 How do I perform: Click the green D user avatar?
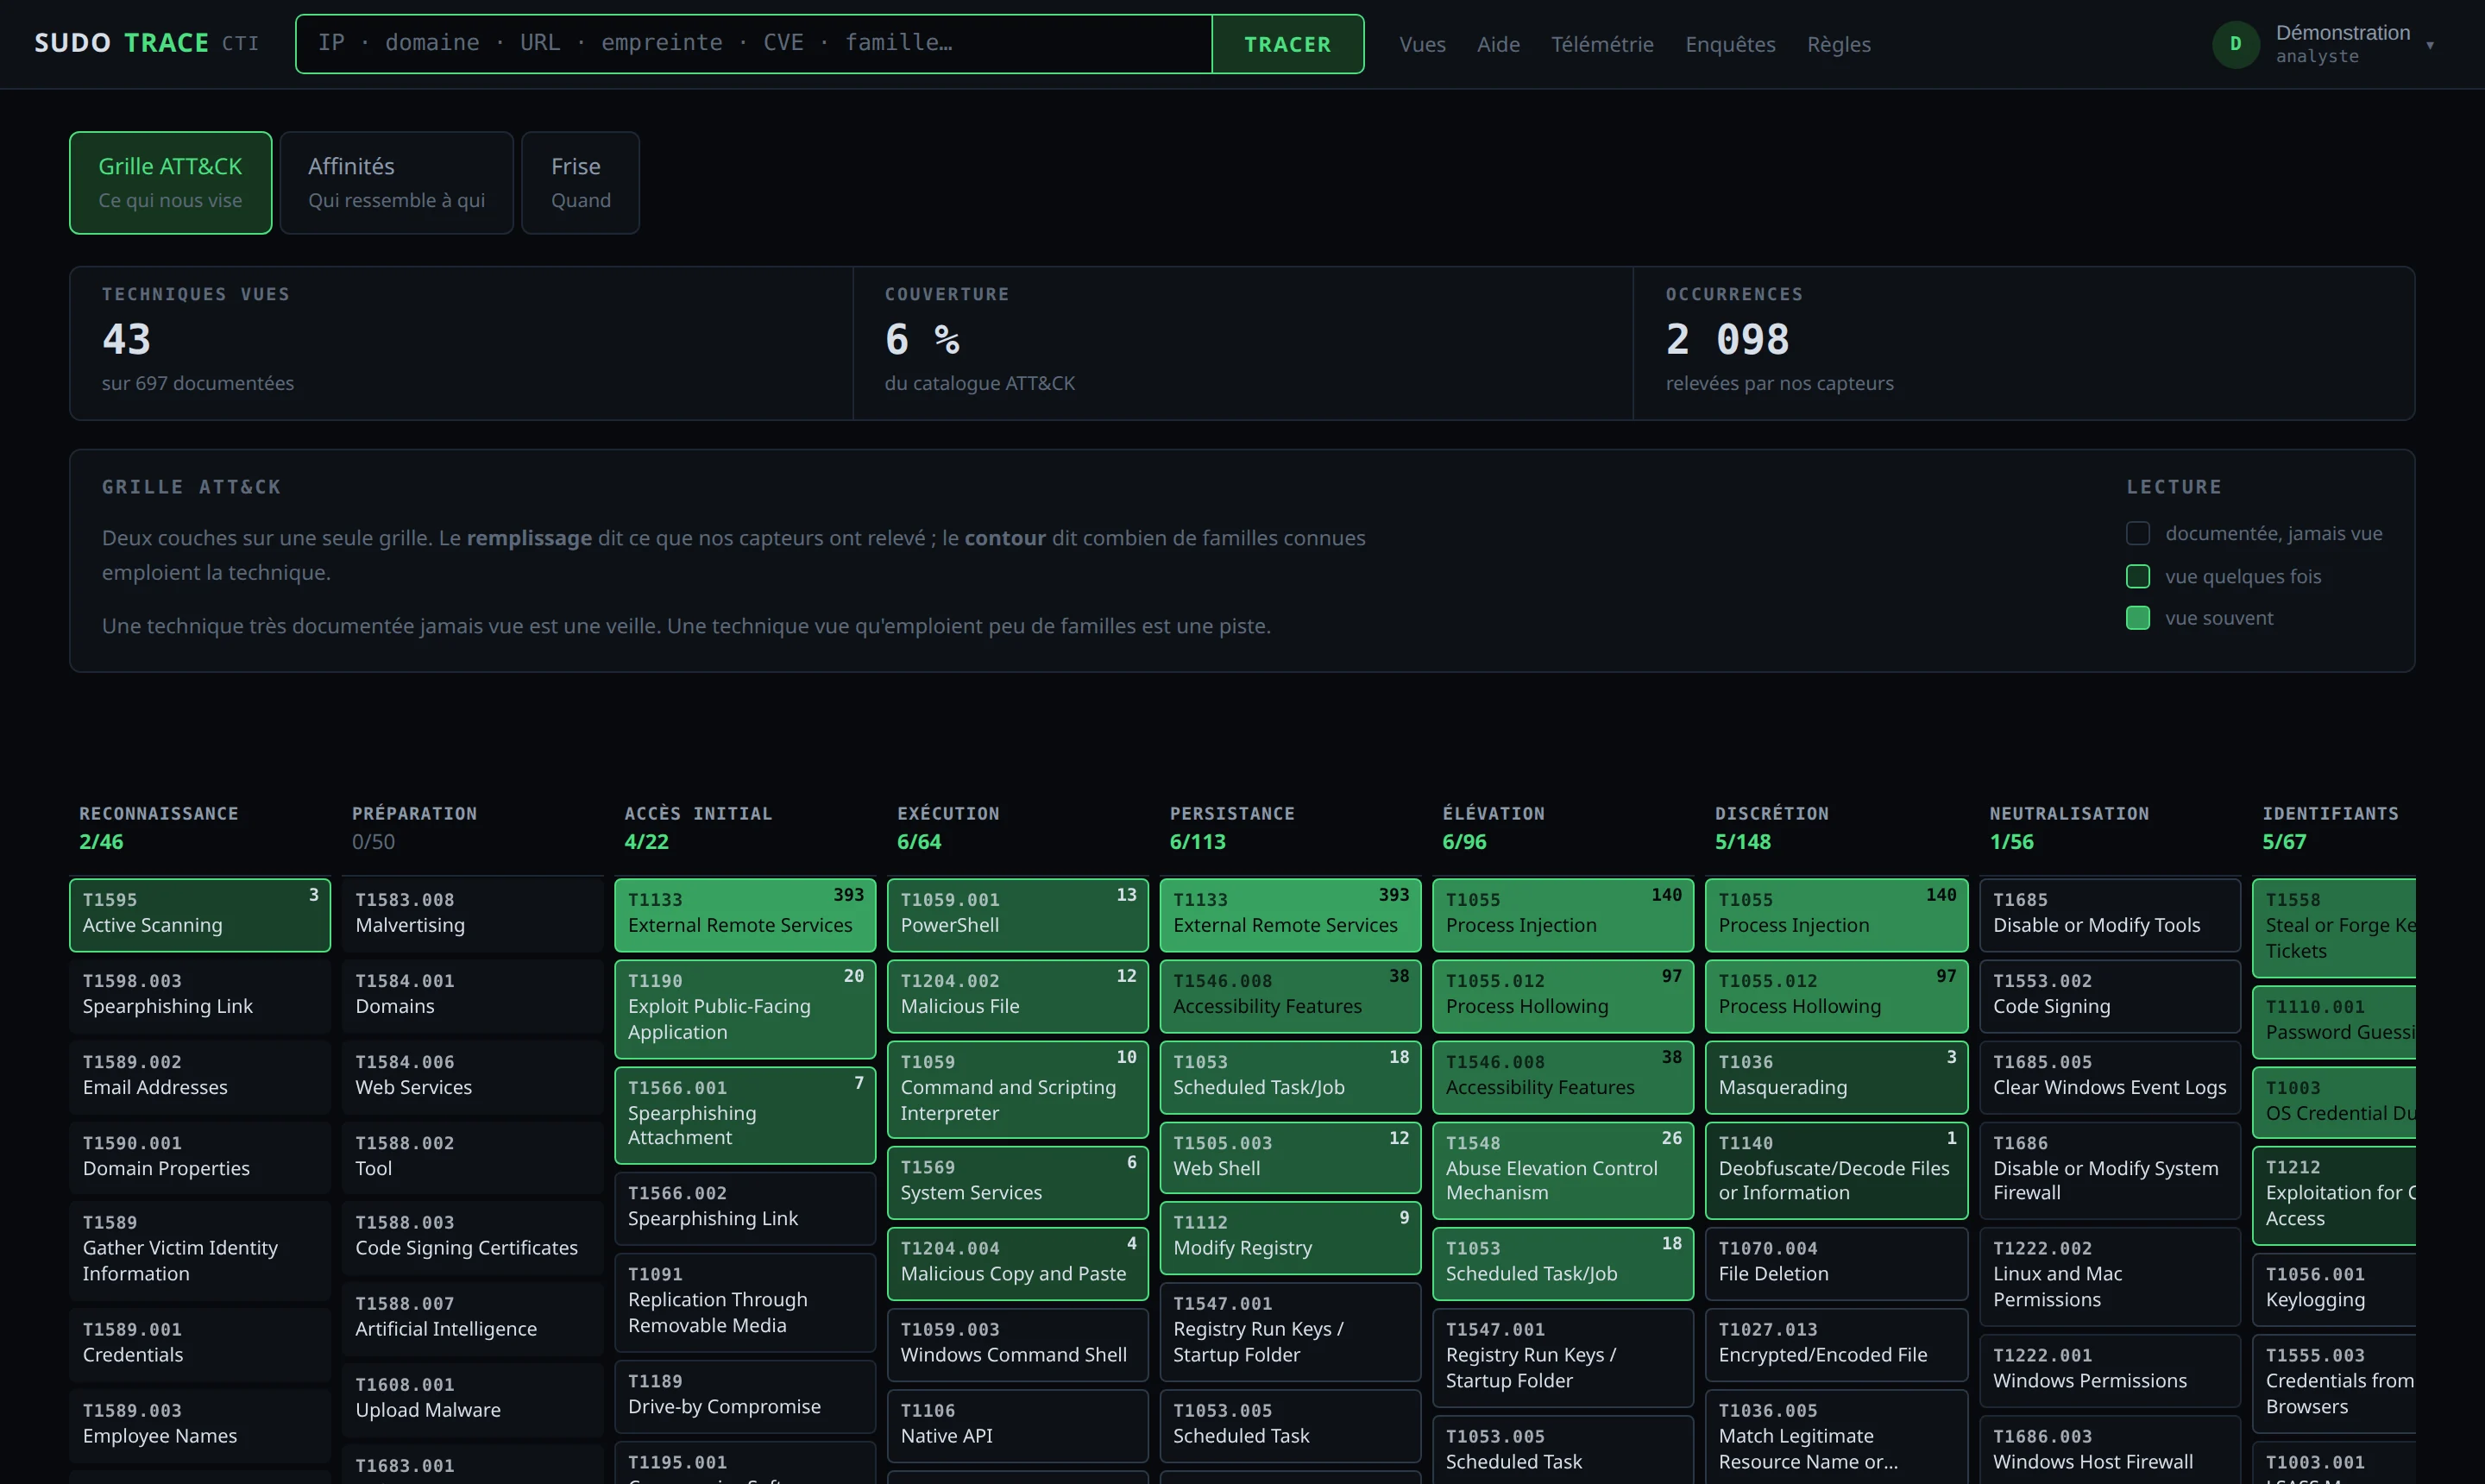tap(2235, 44)
